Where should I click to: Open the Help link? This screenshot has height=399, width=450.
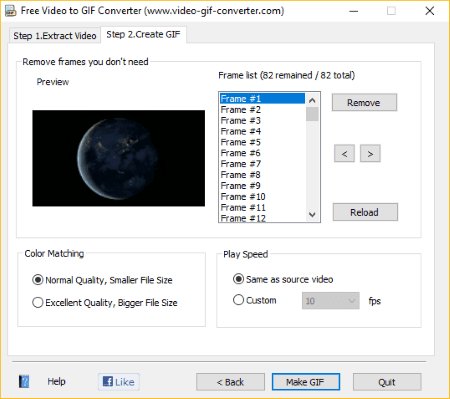tap(56, 381)
